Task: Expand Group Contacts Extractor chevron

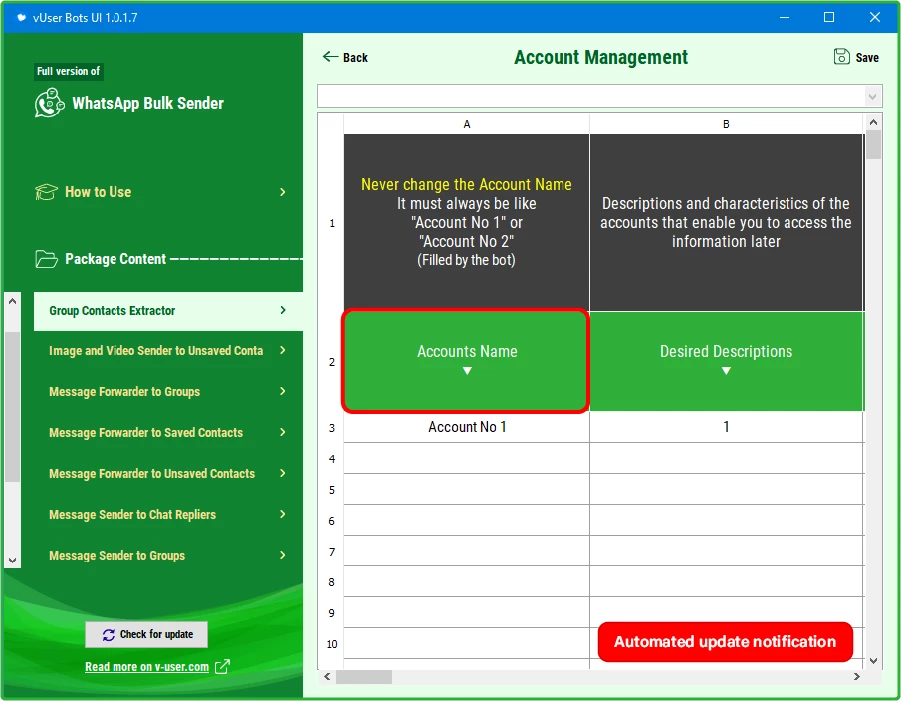Action: pyautogui.click(x=282, y=310)
